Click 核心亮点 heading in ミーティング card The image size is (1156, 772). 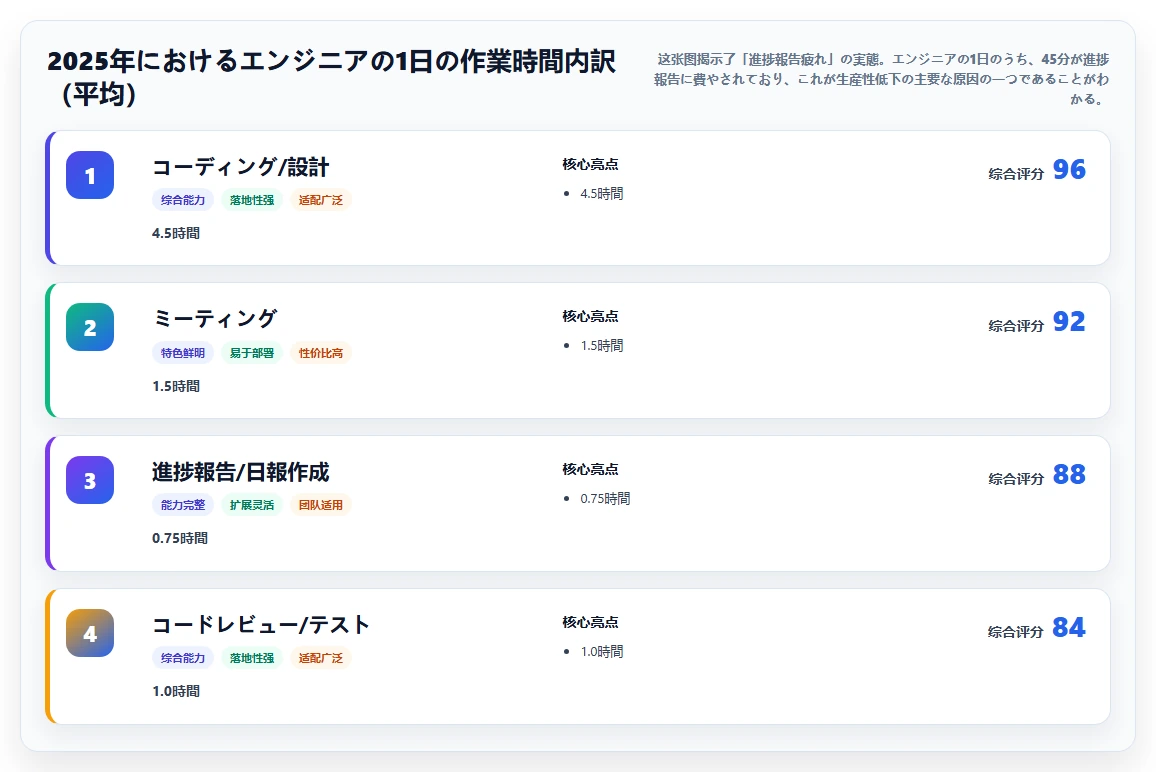click(591, 316)
